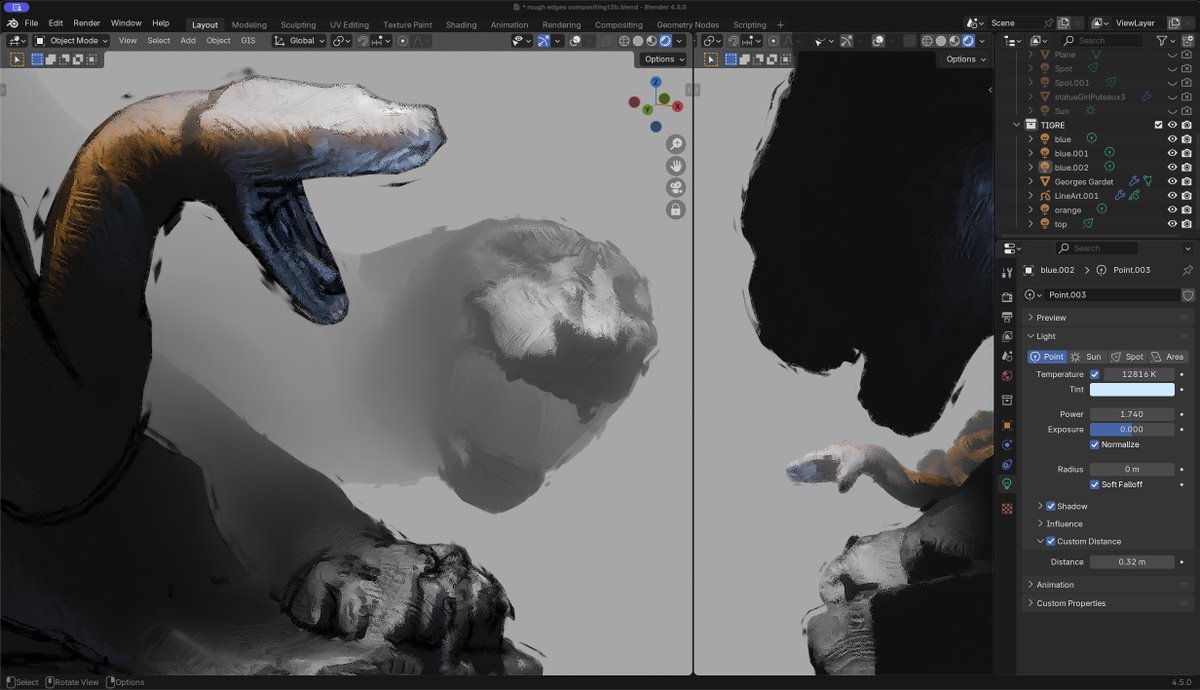The image size is (1200, 690).
Task: Select wireframe shading in left viewport header
Action: pyautogui.click(x=625, y=41)
